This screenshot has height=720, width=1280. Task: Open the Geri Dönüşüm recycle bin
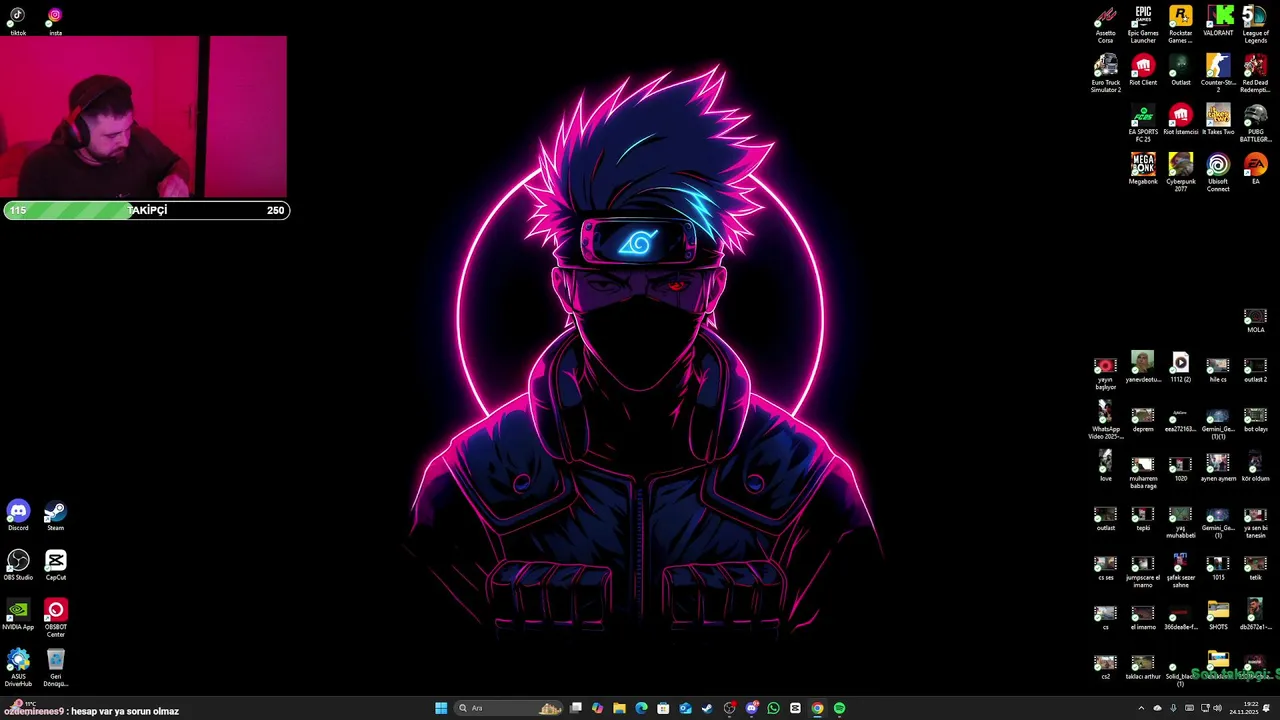pyautogui.click(x=55, y=669)
